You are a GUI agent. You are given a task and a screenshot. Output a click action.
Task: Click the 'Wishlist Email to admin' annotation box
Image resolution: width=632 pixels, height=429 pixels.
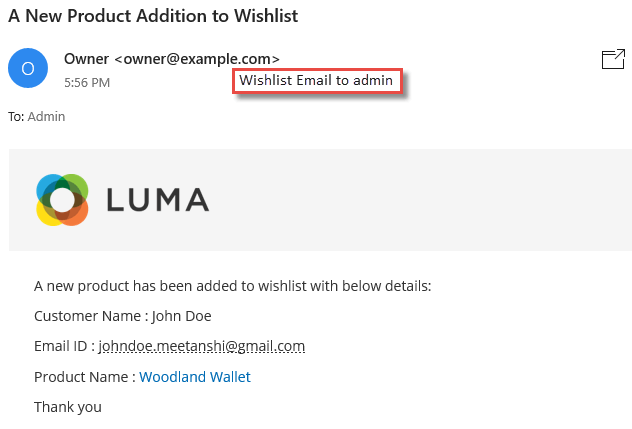click(x=317, y=81)
